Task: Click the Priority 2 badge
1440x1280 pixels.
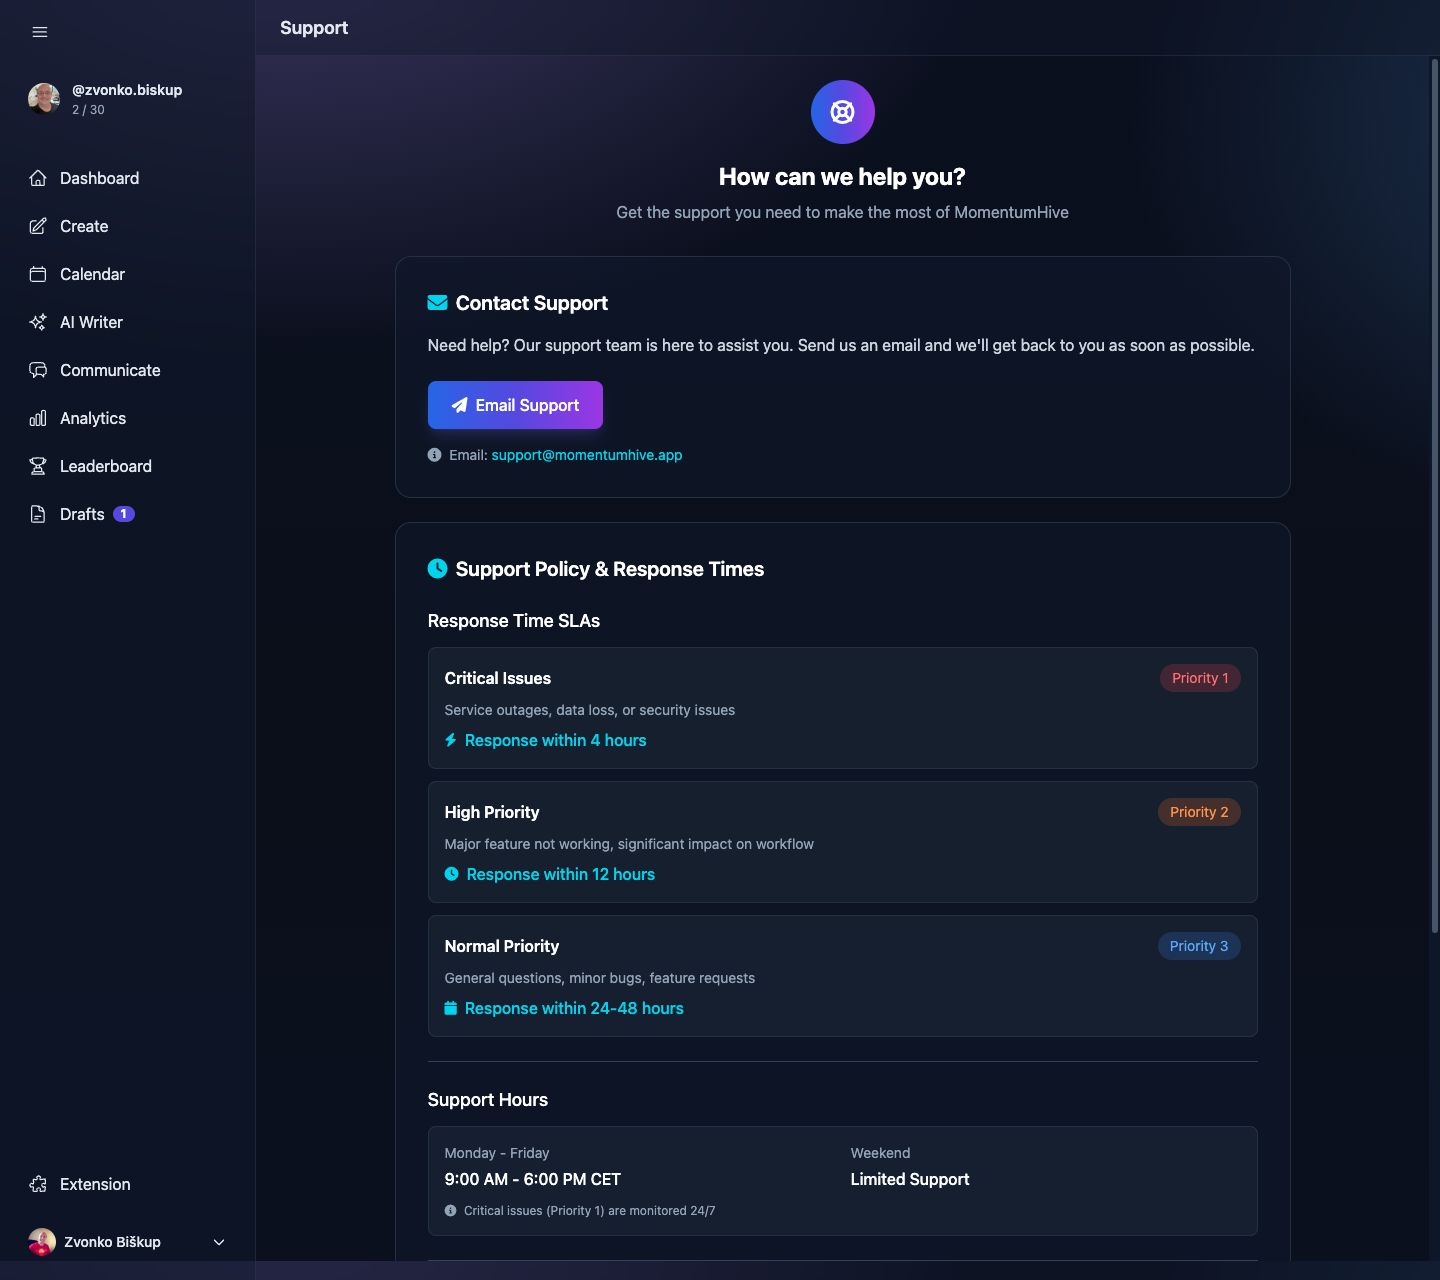Action: pos(1199,812)
